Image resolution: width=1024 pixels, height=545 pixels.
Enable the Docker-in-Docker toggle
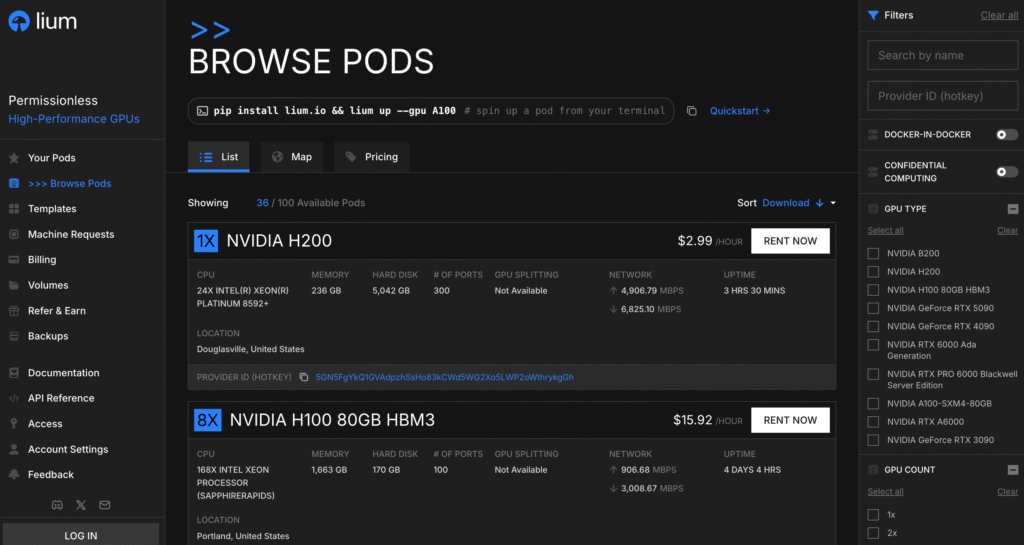pyautogui.click(x=1006, y=135)
